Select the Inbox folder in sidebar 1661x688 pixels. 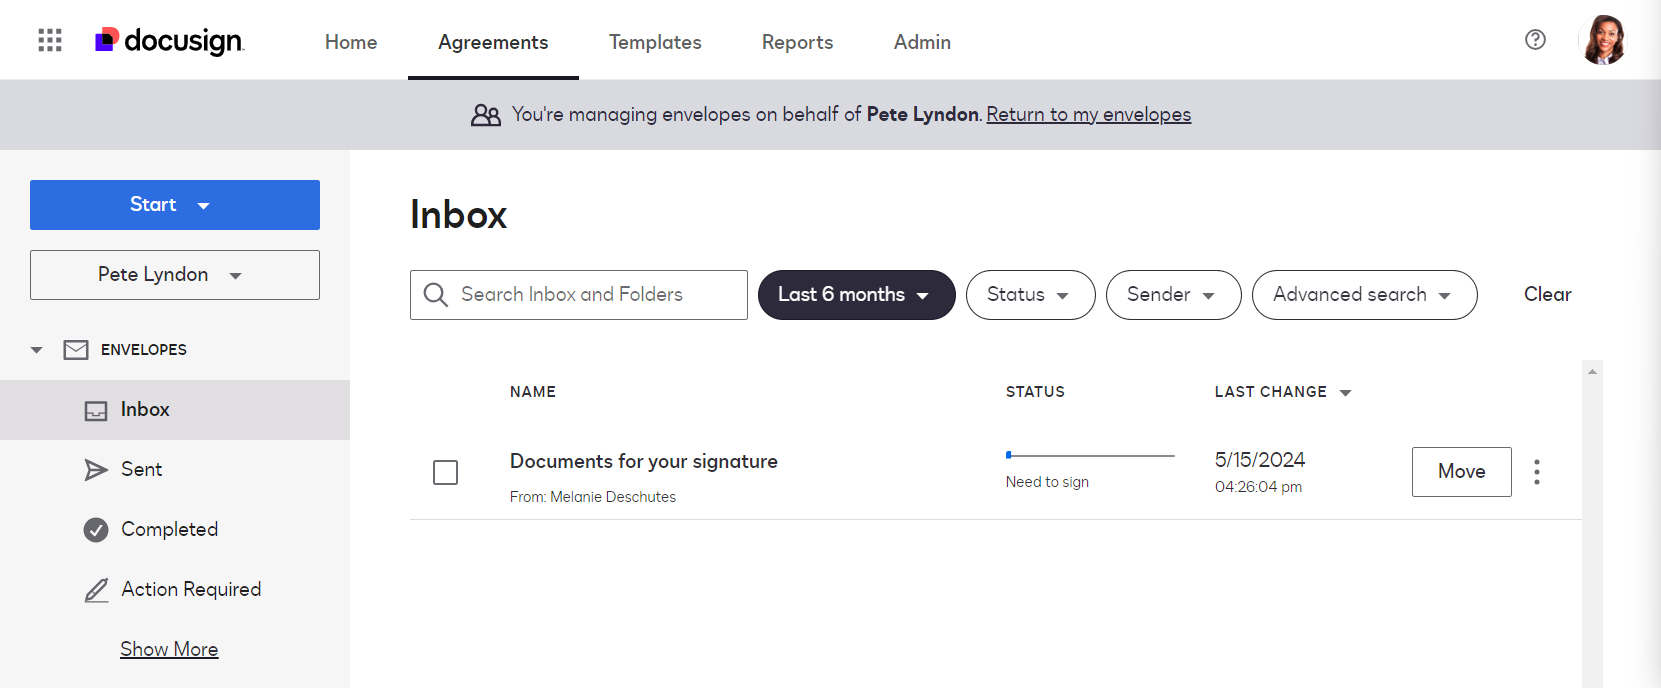(x=145, y=409)
